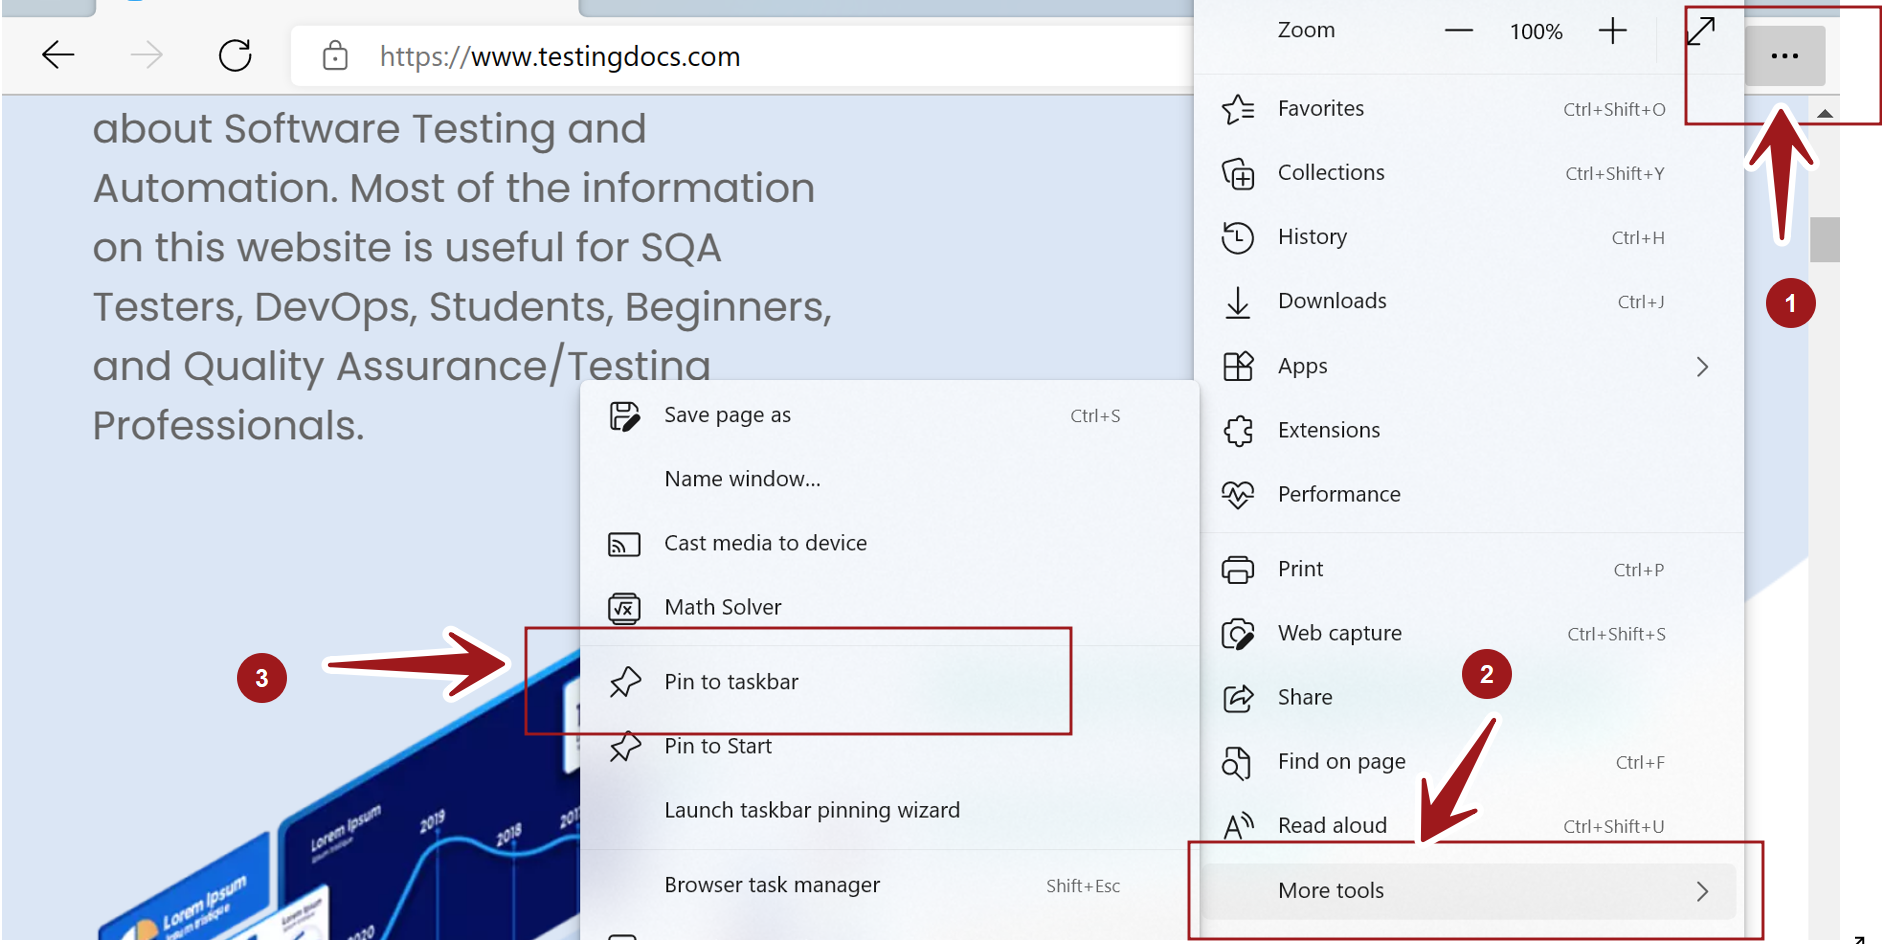
Task: Open History from the menu
Action: 1469,237
